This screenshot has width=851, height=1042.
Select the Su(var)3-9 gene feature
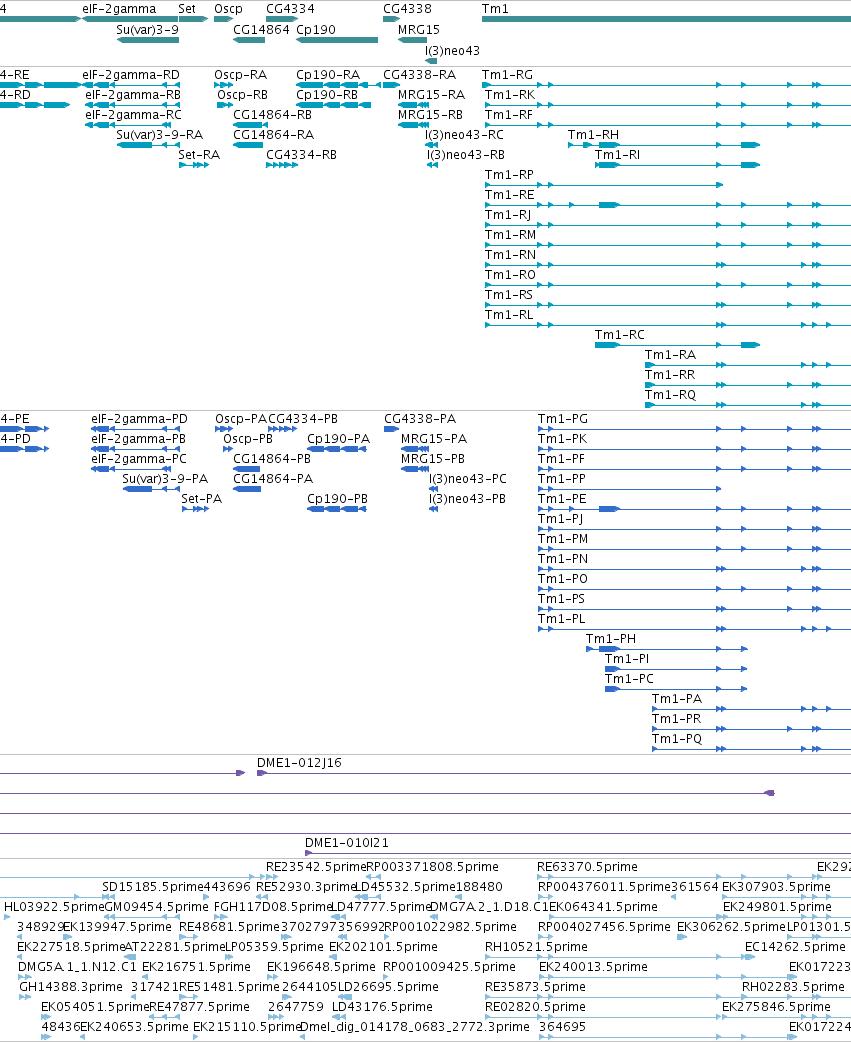coord(147,40)
